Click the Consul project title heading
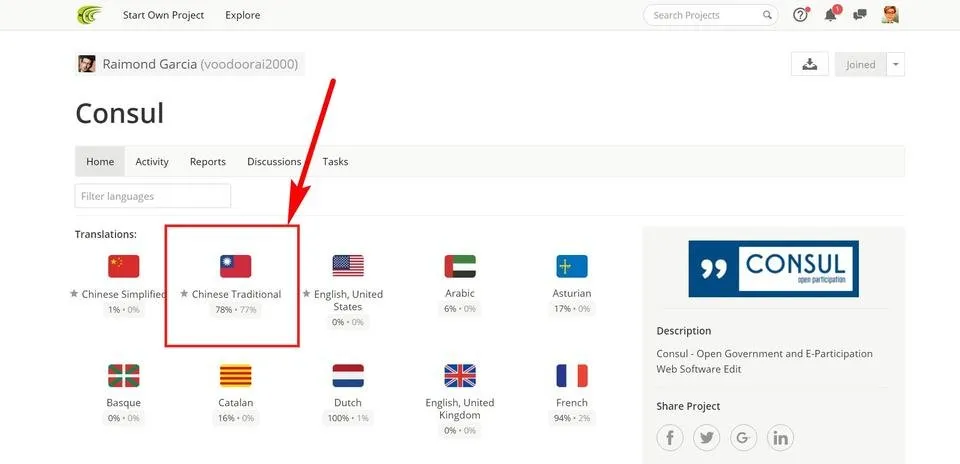 [120, 113]
